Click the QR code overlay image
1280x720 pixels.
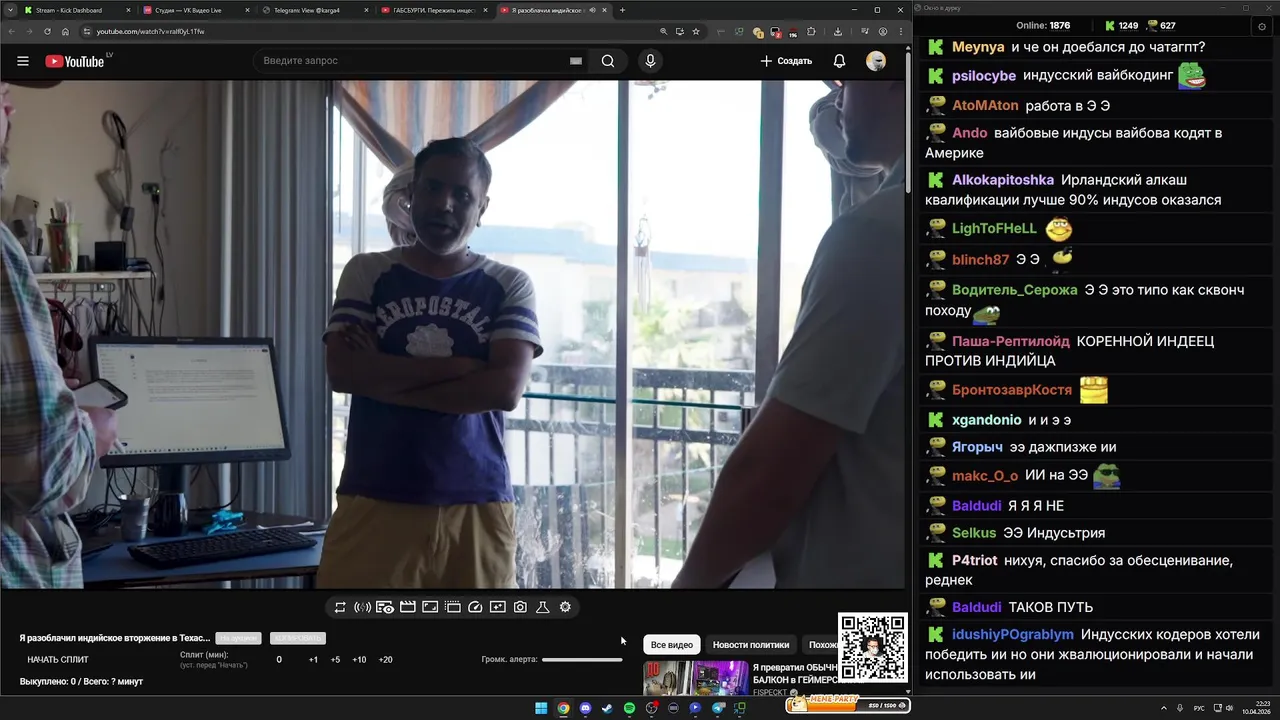click(x=873, y=648)
